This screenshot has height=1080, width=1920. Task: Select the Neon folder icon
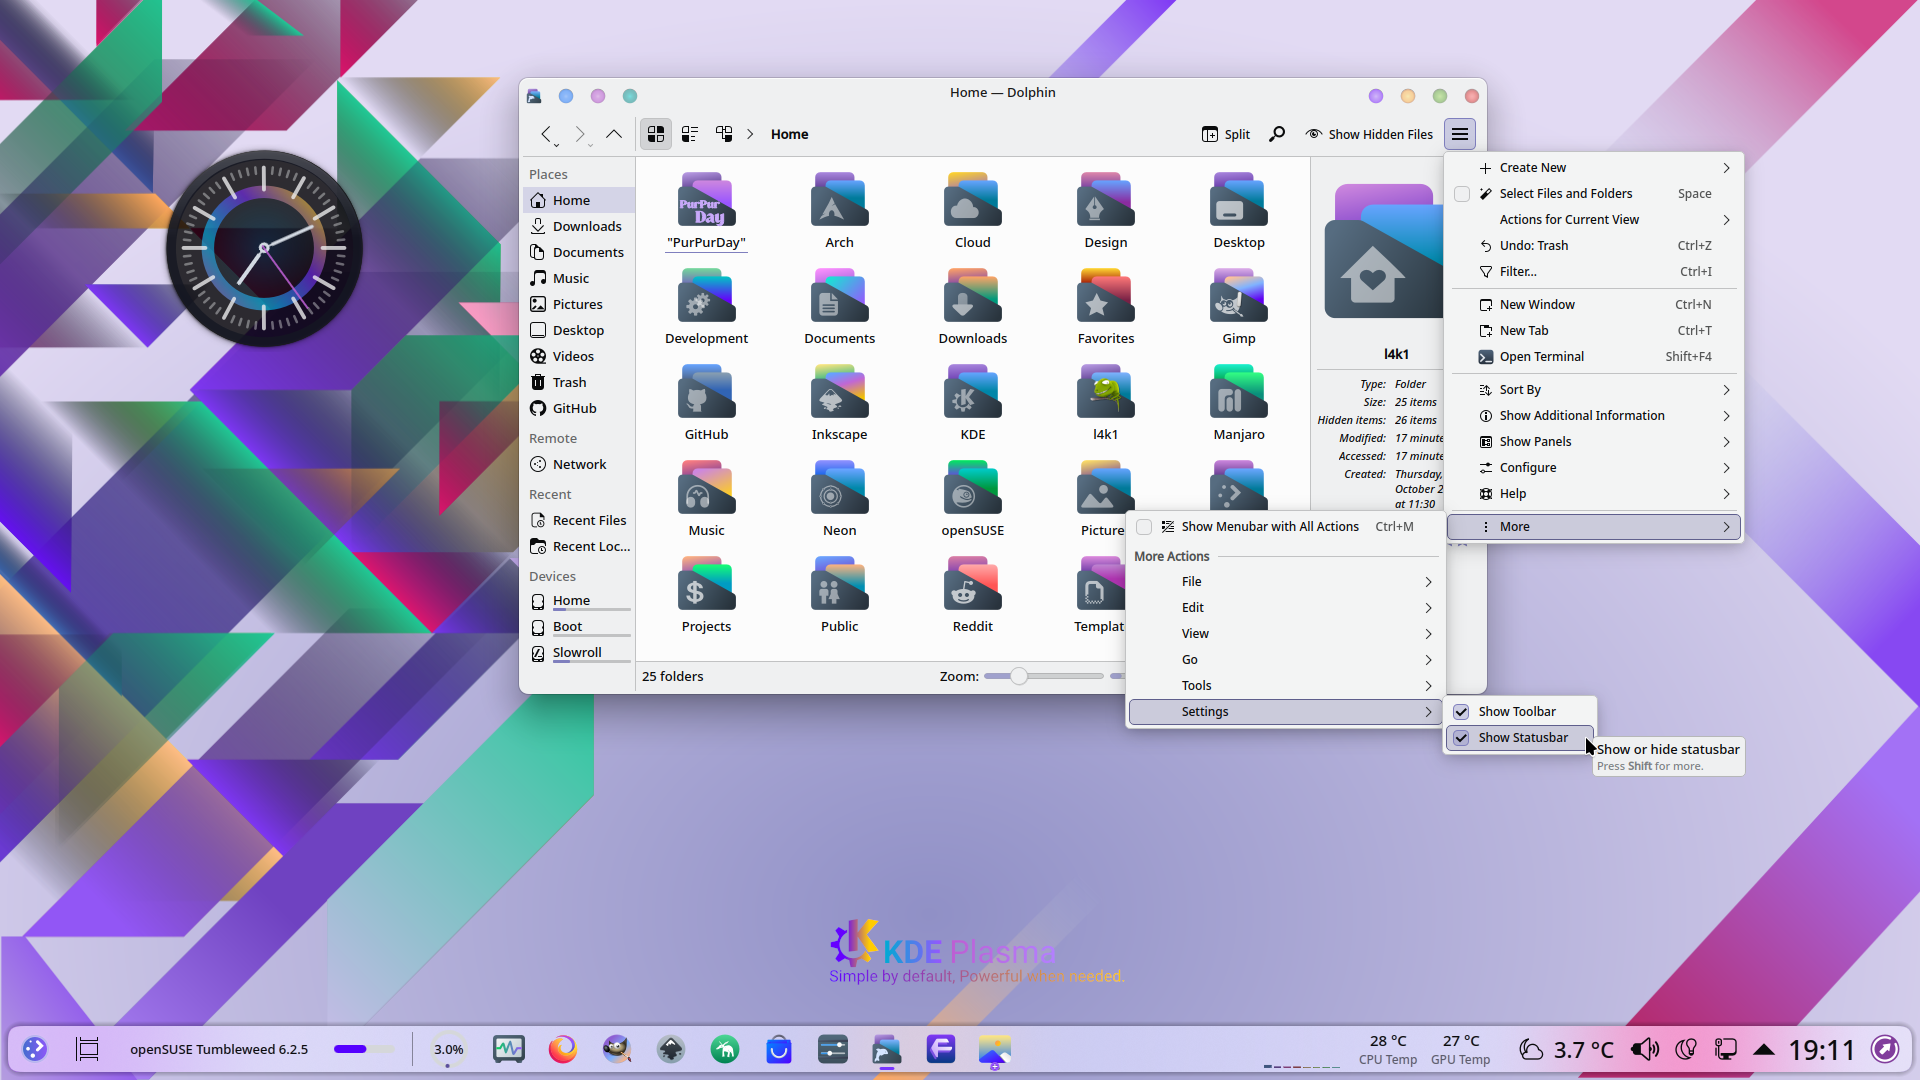coord(839,488)
